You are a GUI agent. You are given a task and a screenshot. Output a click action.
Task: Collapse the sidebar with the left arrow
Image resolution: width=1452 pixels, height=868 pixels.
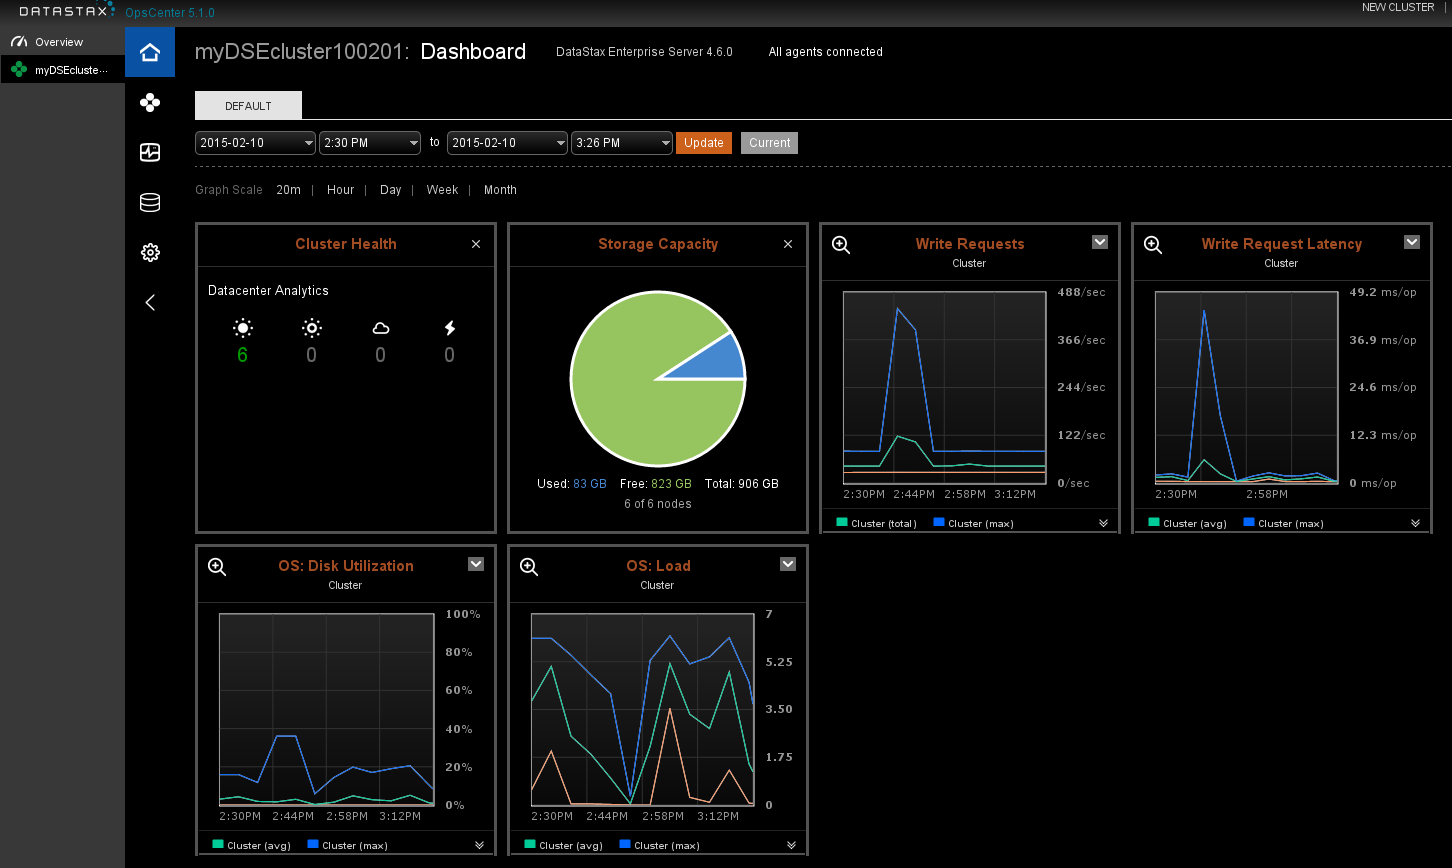tap(150, 302)
